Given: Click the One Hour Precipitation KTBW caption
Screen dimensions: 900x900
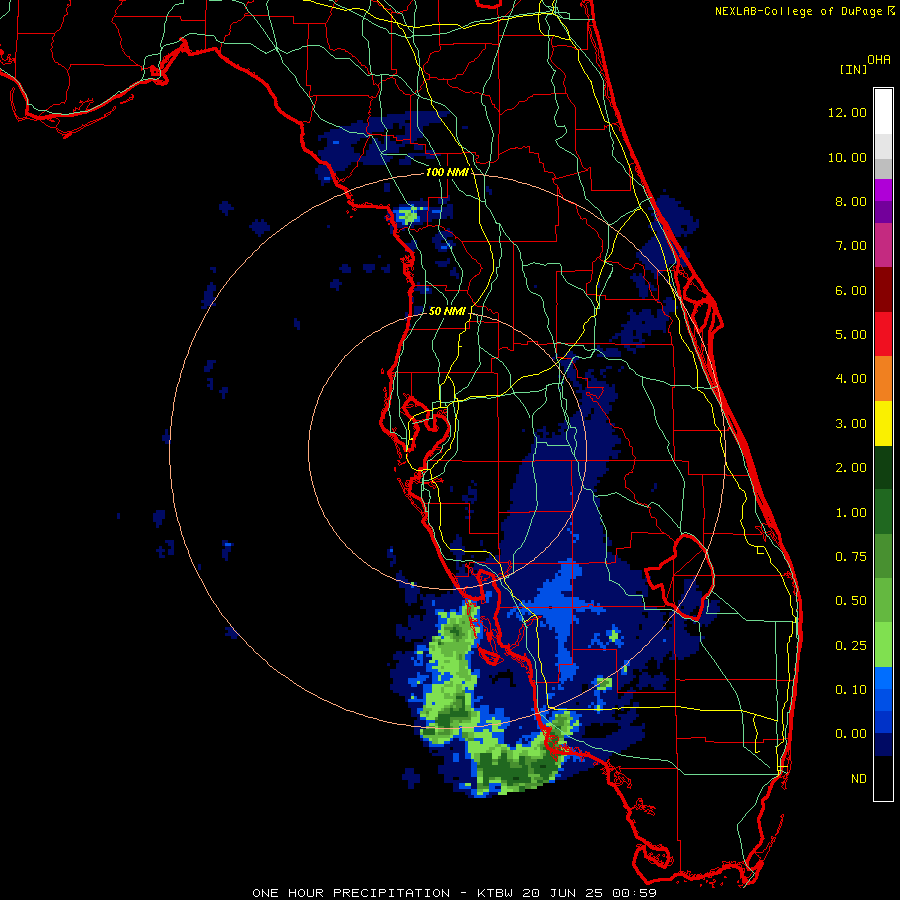Looking at the screenshot, I should [x=454, y=893].
